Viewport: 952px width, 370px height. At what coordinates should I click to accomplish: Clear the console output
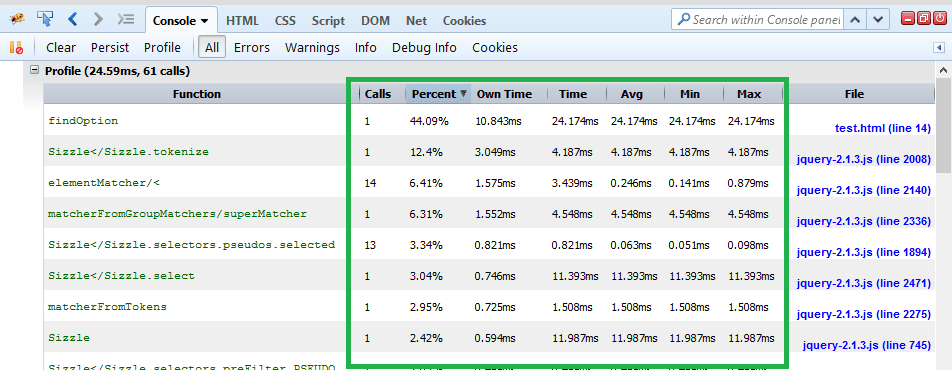pyautogui.click(x=61, y=47)
